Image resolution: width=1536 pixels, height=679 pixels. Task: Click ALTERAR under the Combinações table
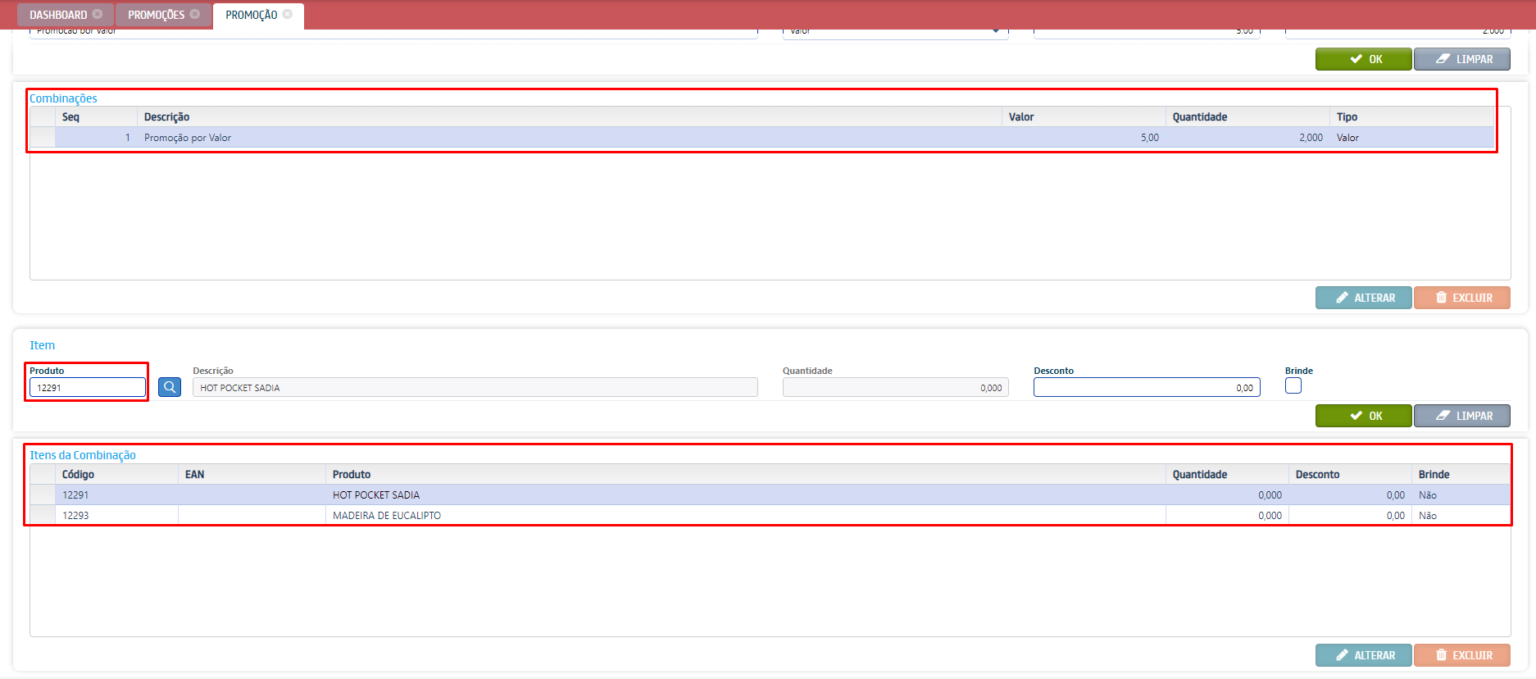1363,298
